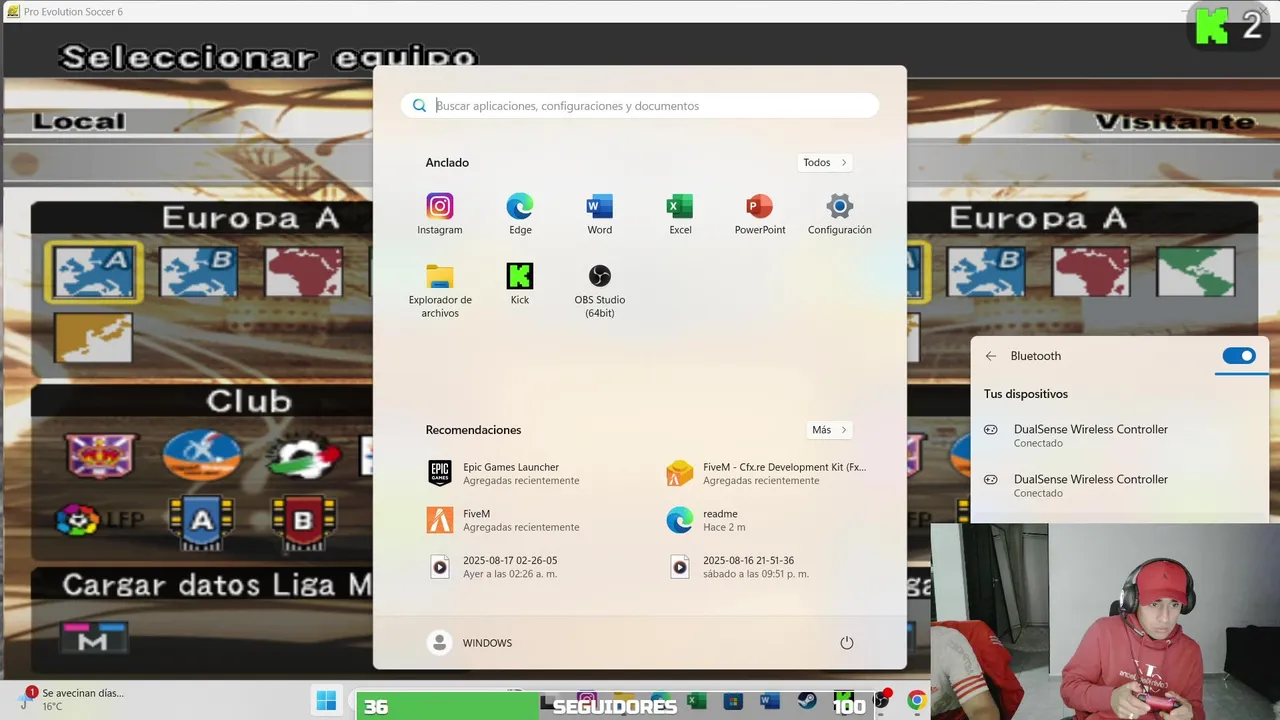Select Europa A region in Local panel
1280x720 pixels.
(x=93, y=271)
